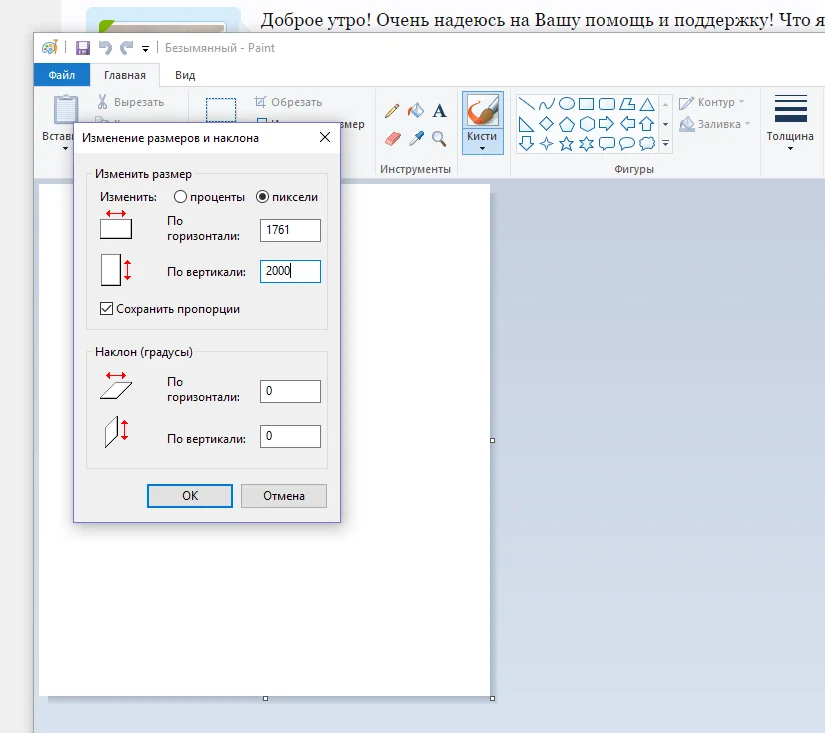
Task: Select the Text tool letter A
Action: [439, 111]
